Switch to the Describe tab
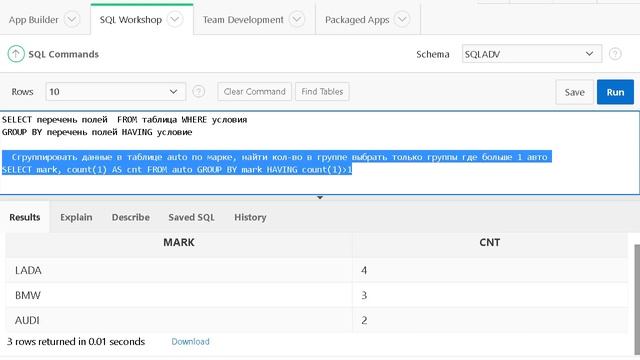 131,217
